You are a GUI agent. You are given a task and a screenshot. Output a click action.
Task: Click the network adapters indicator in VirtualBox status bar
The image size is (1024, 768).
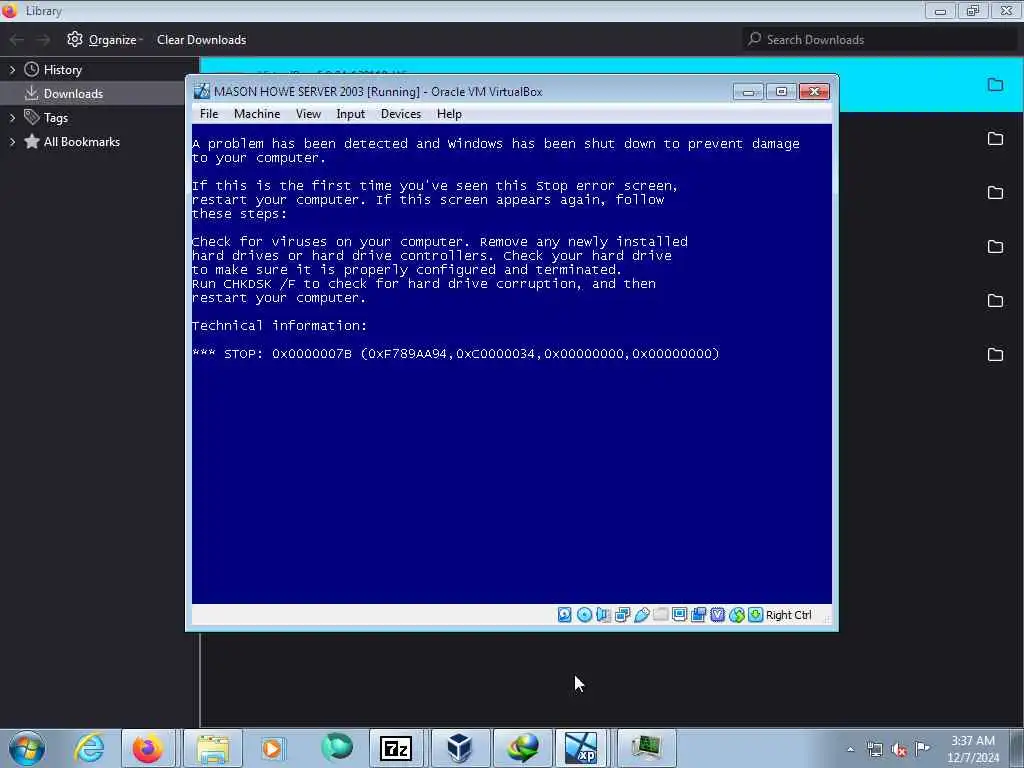tap(622, 615)
